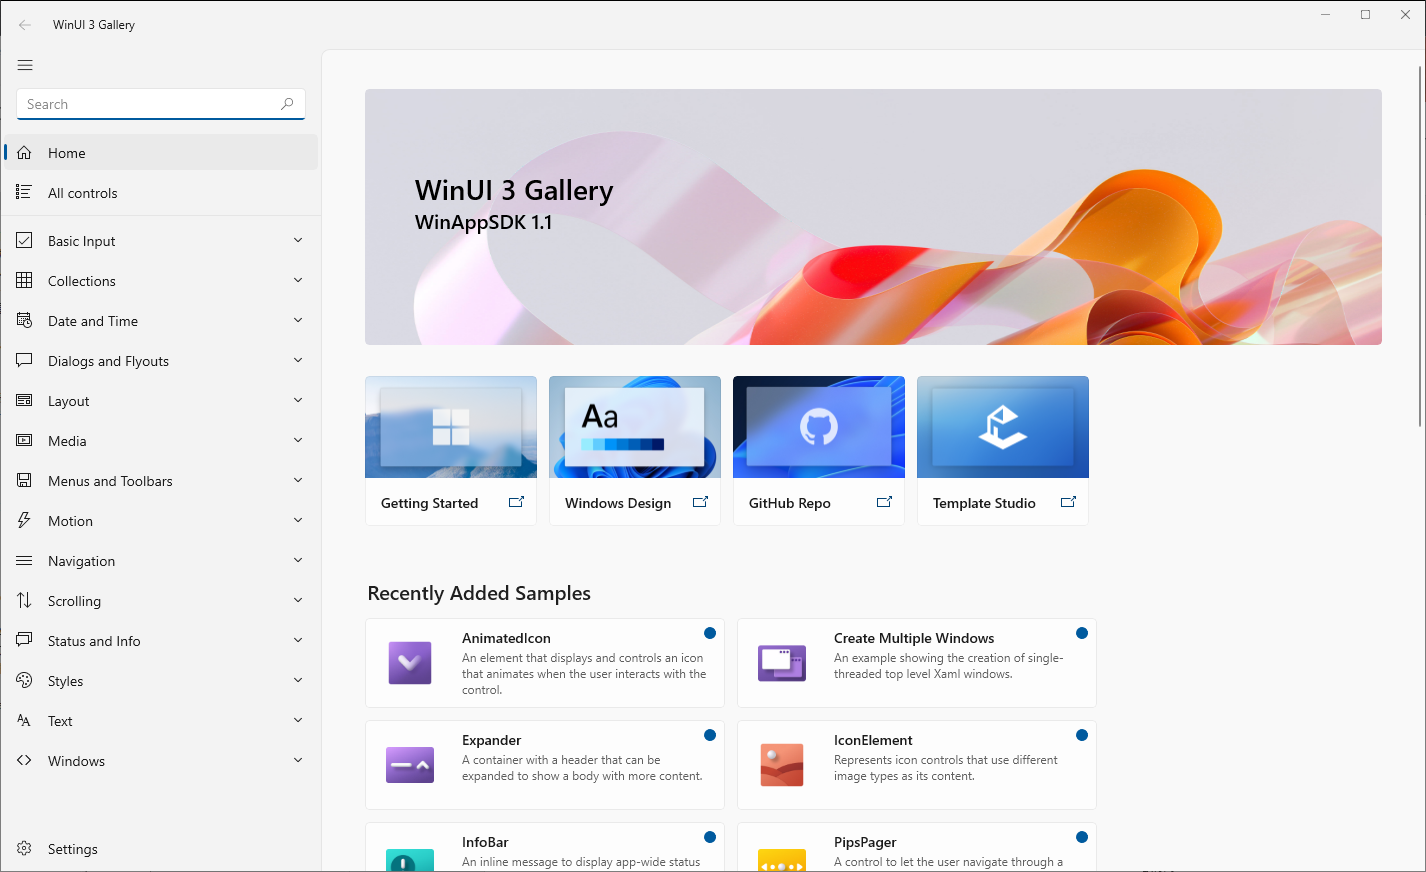Click the Scrolling arrows icon

coord(25,600)
